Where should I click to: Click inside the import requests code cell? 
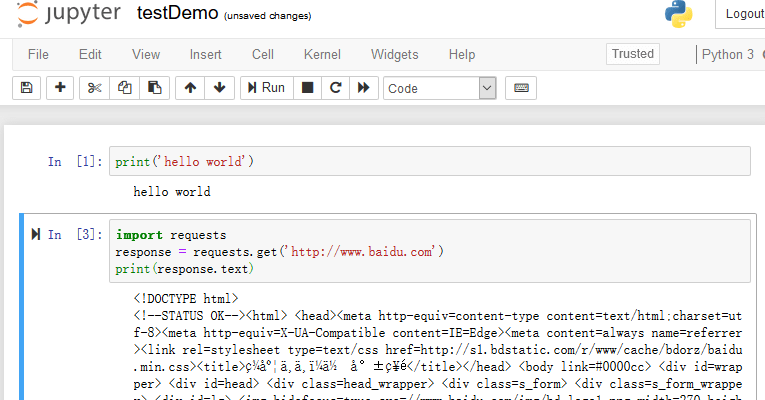click(x=429, y=251)
